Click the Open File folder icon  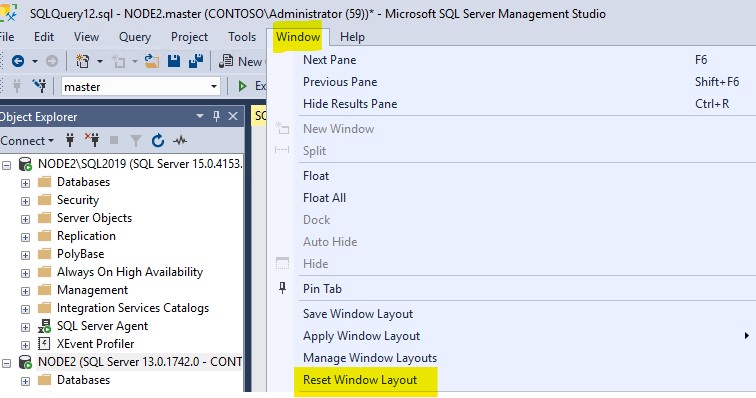point(152,61)
